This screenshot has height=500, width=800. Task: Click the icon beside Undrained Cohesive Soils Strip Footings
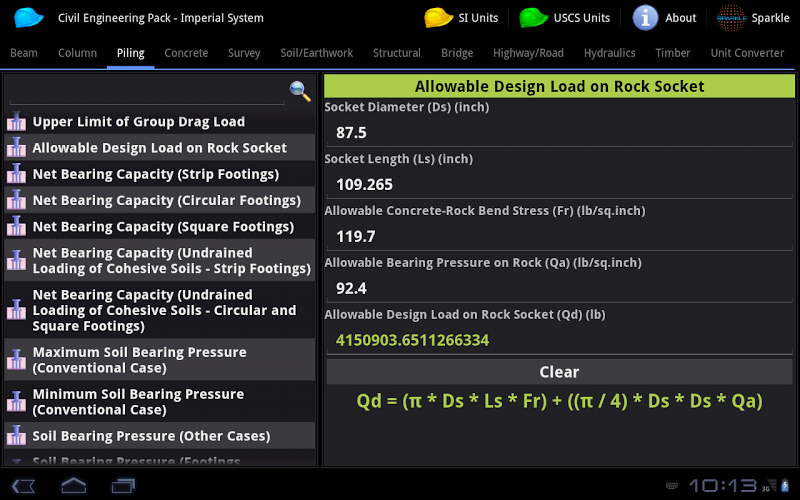(x=16, y=260)
